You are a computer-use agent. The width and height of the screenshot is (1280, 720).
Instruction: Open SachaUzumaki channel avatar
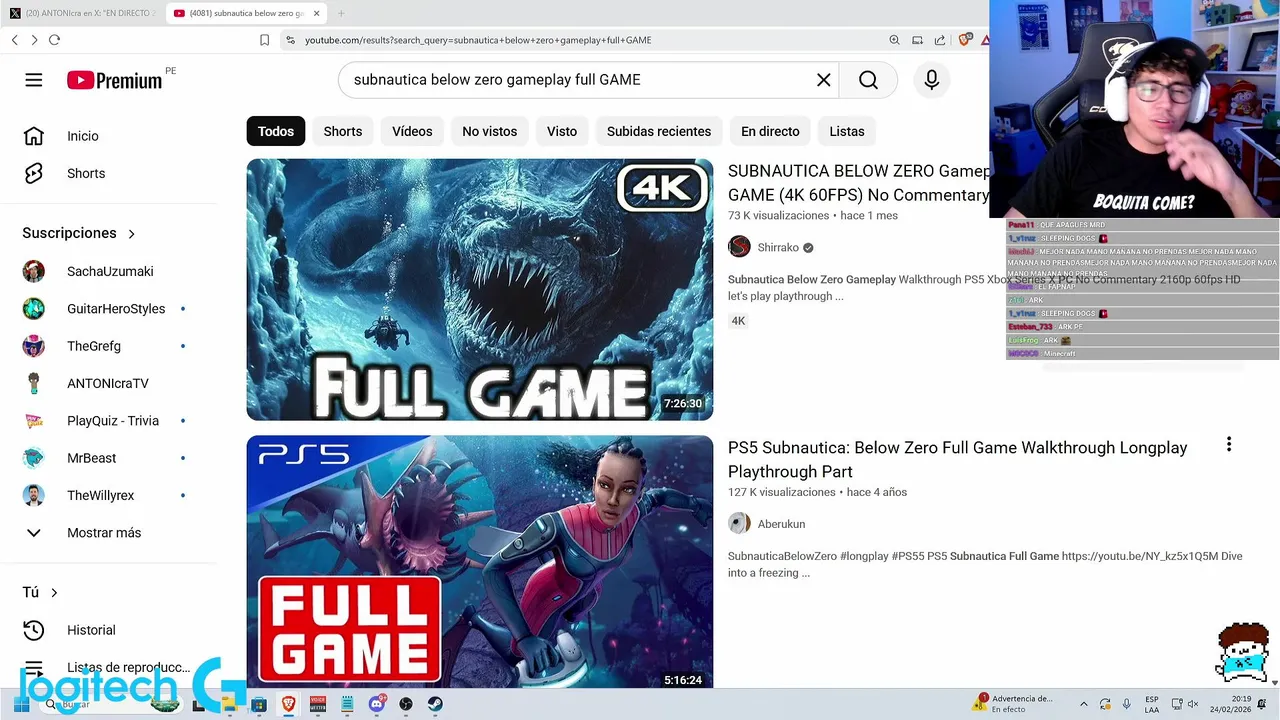(x=34, y=271)
